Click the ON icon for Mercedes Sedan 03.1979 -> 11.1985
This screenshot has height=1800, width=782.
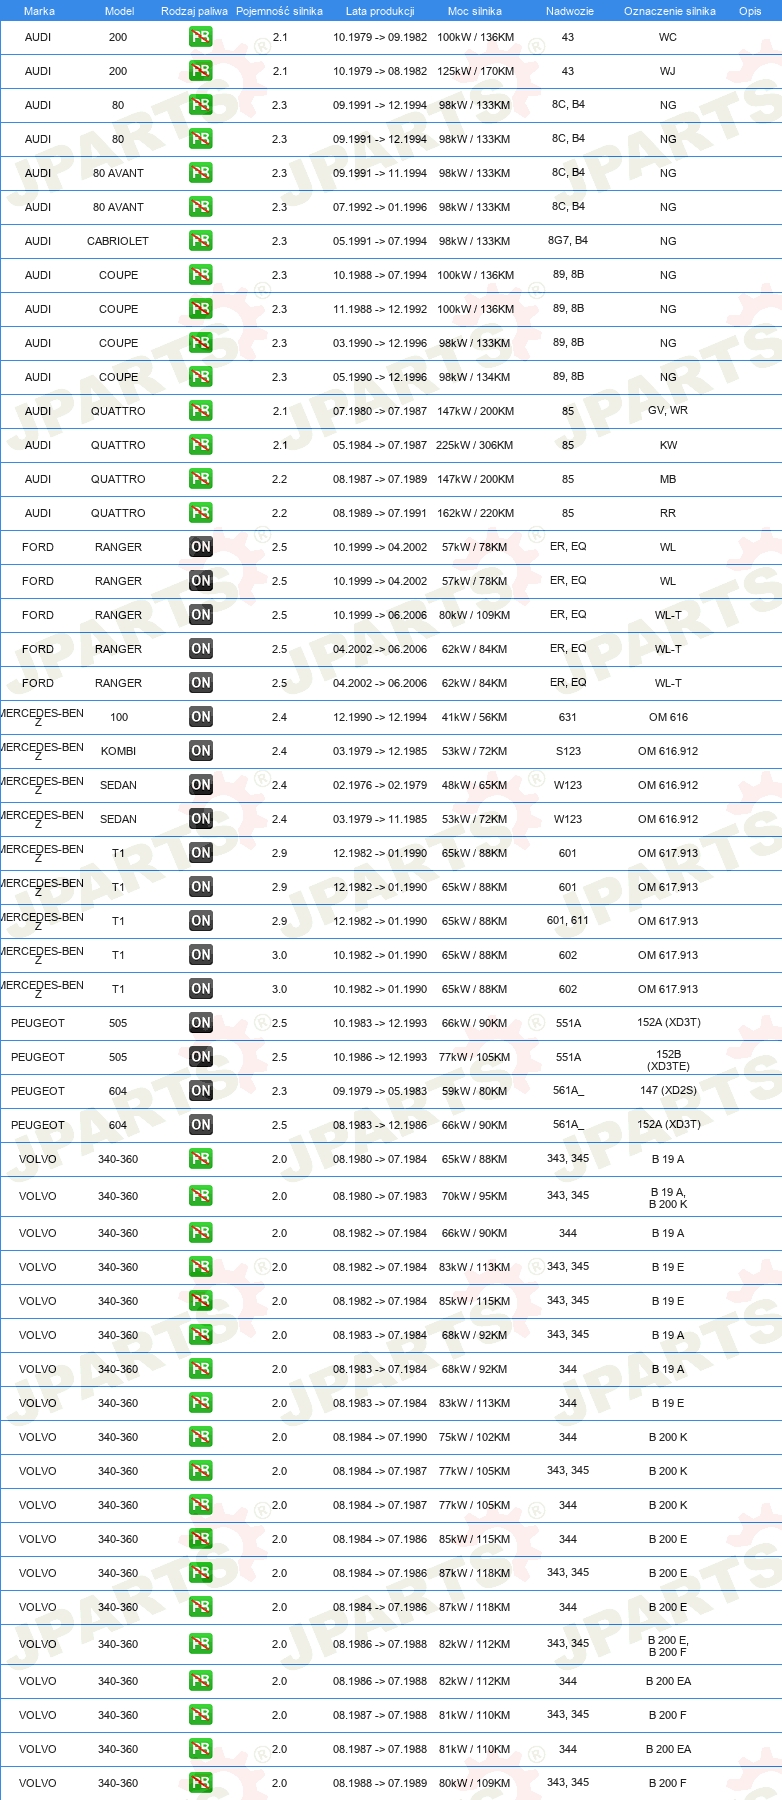pyautogui.click(x=201, y=819)
